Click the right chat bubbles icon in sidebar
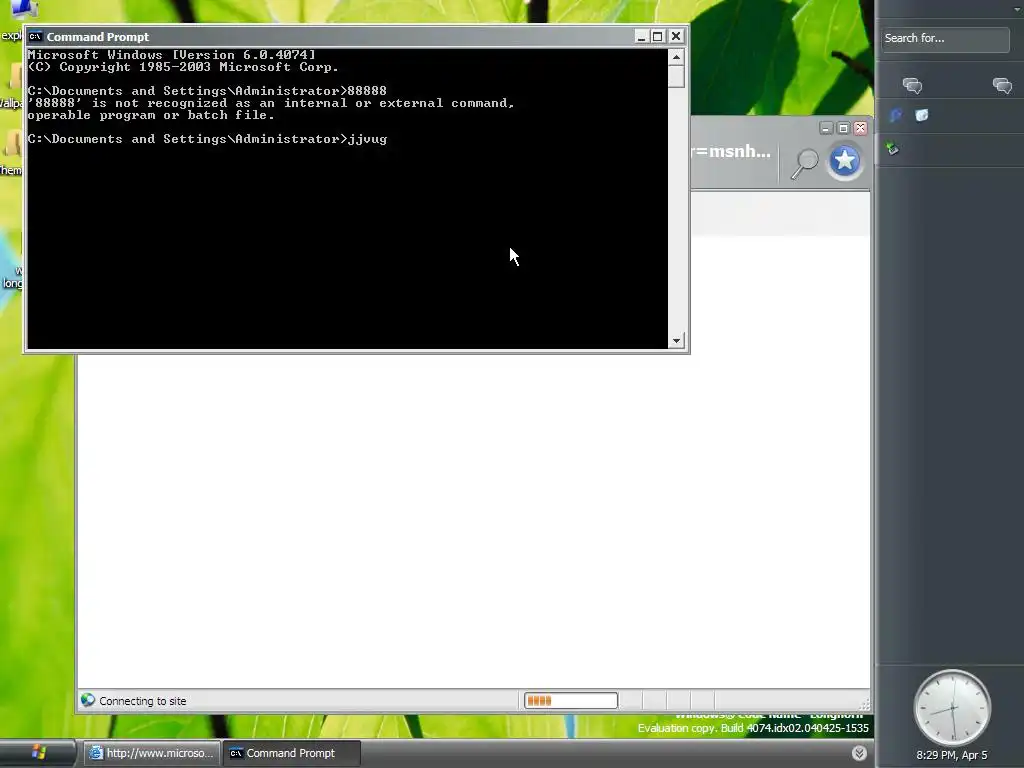Screen dimensions: 1024x768 tap(1002, 86)
